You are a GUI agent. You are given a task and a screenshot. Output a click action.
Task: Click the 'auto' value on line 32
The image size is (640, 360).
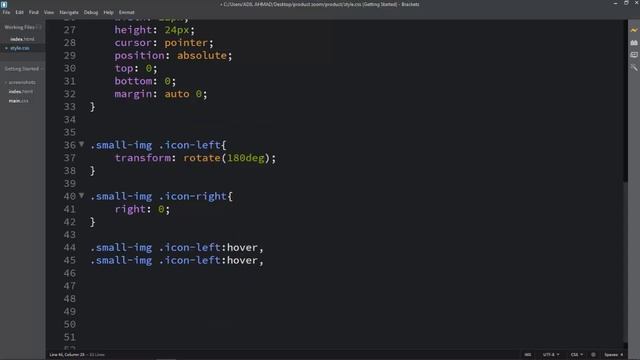[x=177, y=94]
